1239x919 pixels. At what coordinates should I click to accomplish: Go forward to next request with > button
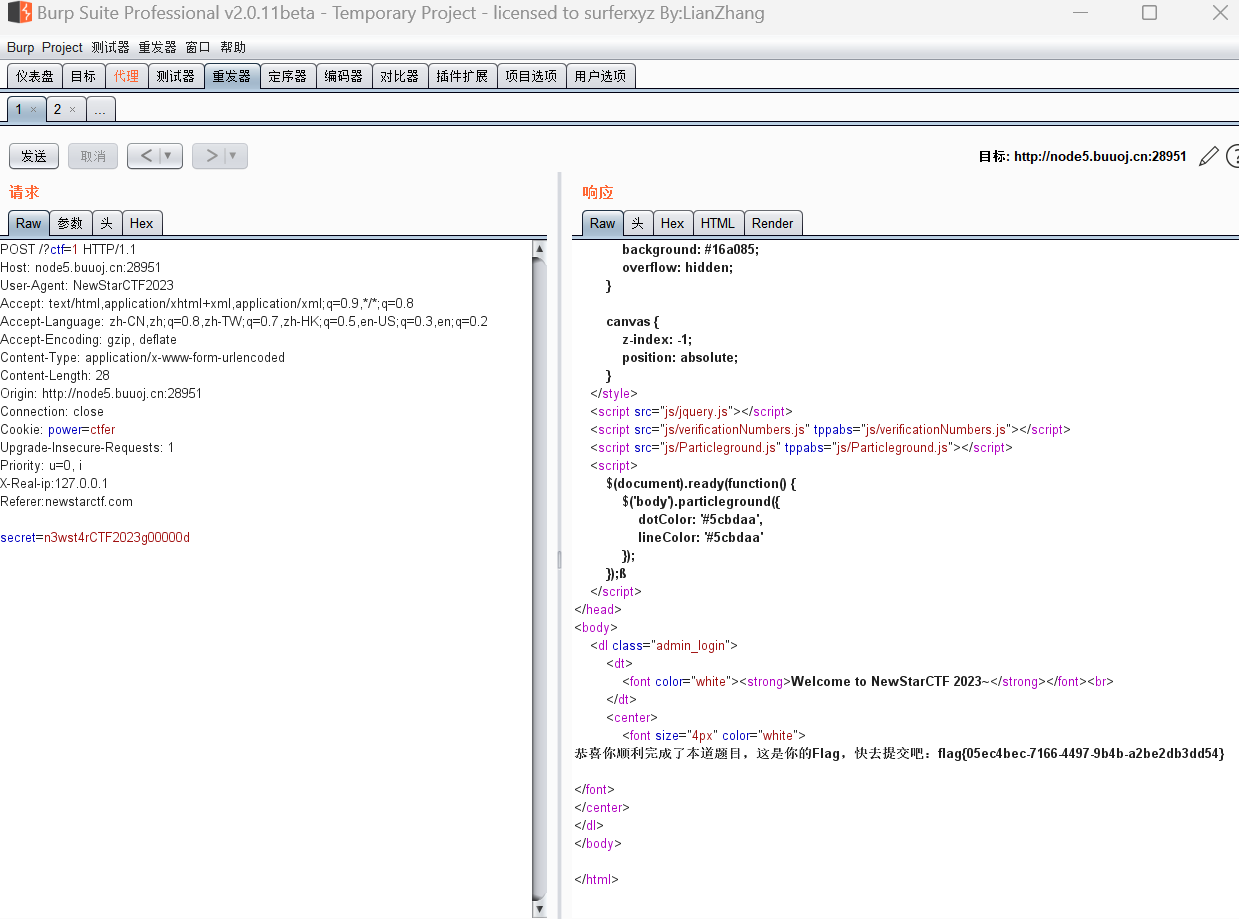coord(210,156)
